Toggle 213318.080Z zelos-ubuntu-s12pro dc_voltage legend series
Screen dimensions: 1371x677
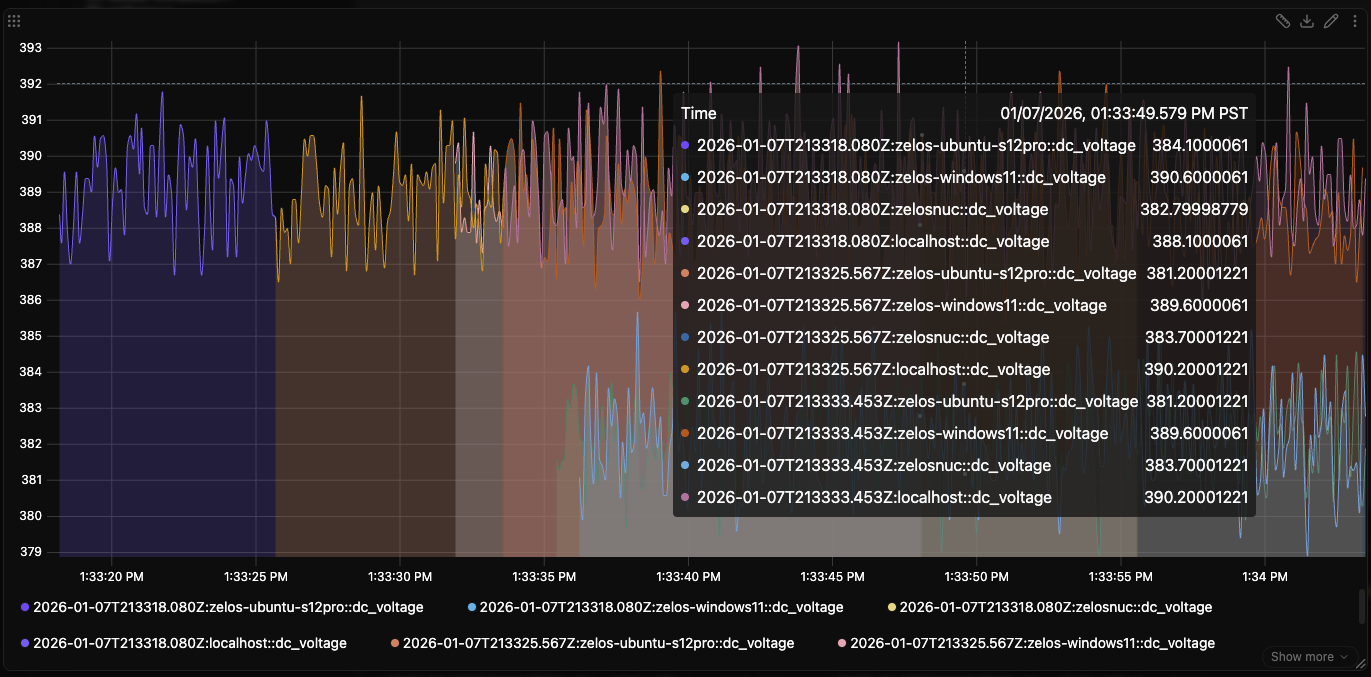[228, 607]
